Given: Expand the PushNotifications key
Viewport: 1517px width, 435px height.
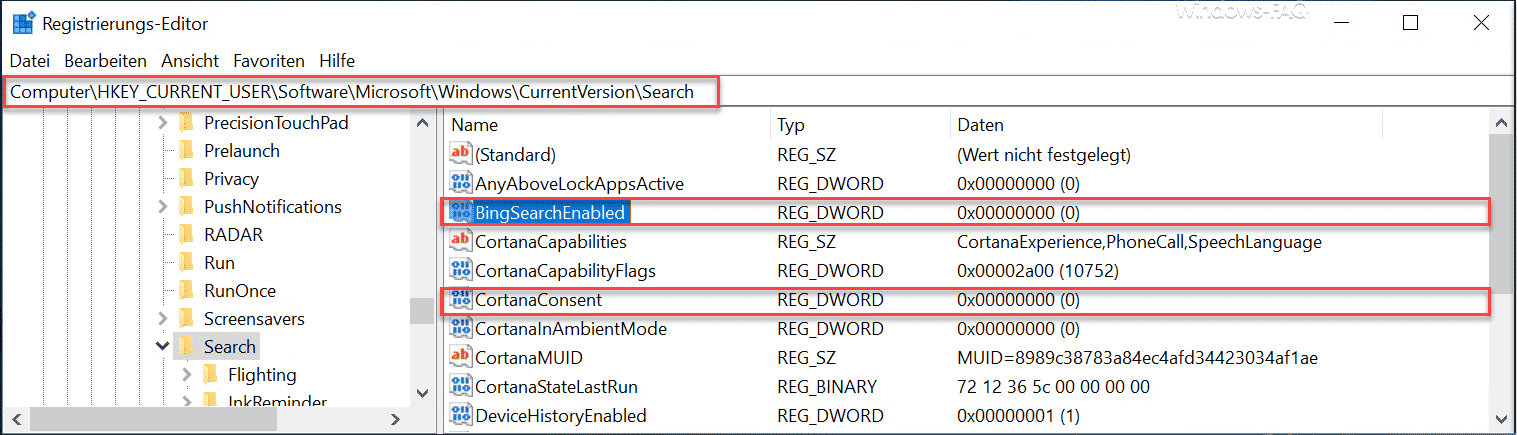Looking at the screenshot, I should tap(162, 207).
